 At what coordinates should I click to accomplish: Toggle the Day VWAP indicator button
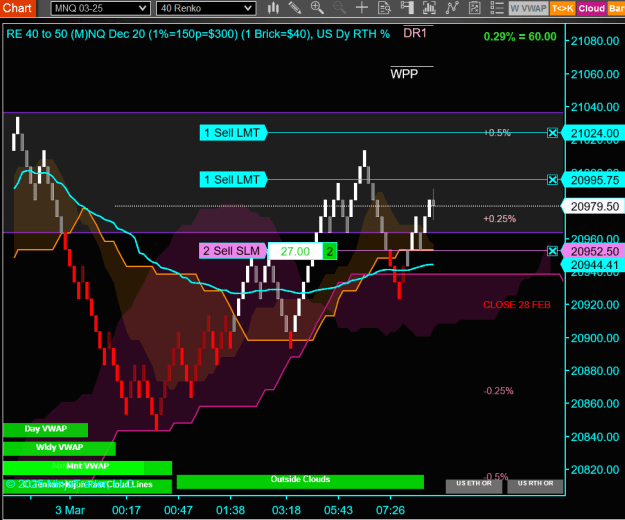tap(45, 430)
